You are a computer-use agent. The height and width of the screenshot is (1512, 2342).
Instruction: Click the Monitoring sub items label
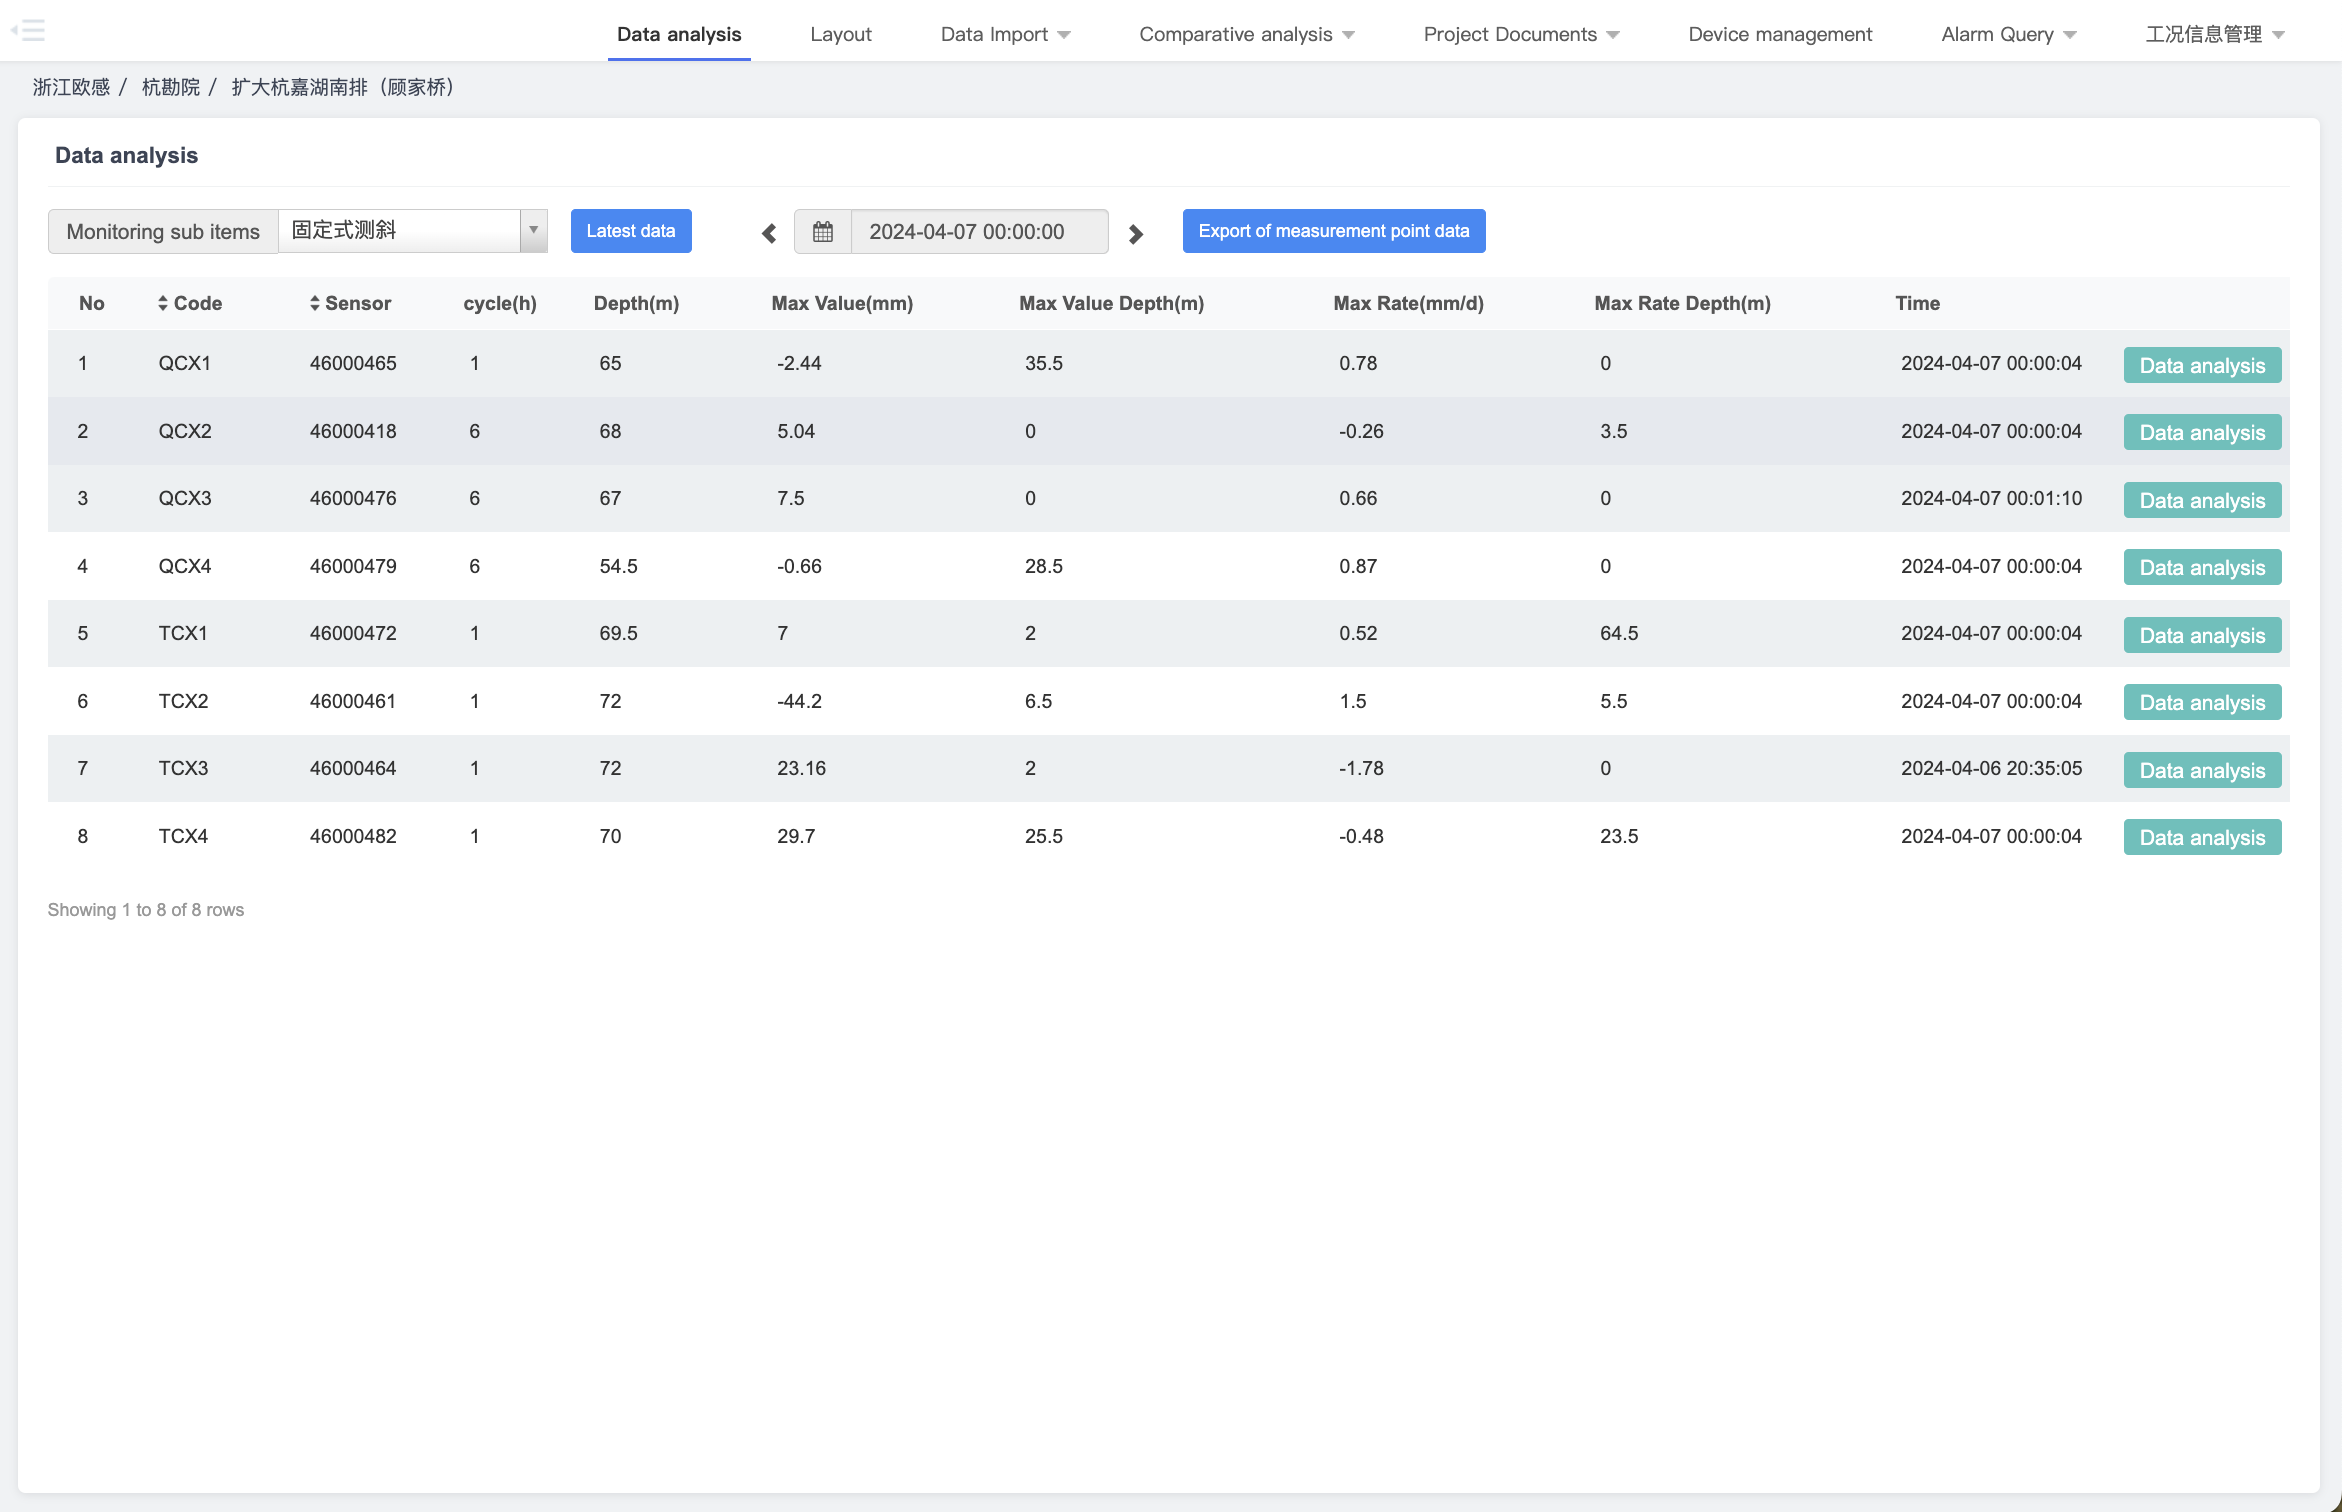pyautogui.click(x=163, y=231)
